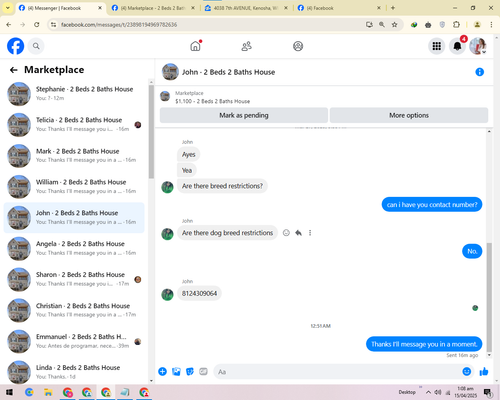500x400 pixels.
Task: Open the browser zoom magnifier icon
Action: coord(382,25)
